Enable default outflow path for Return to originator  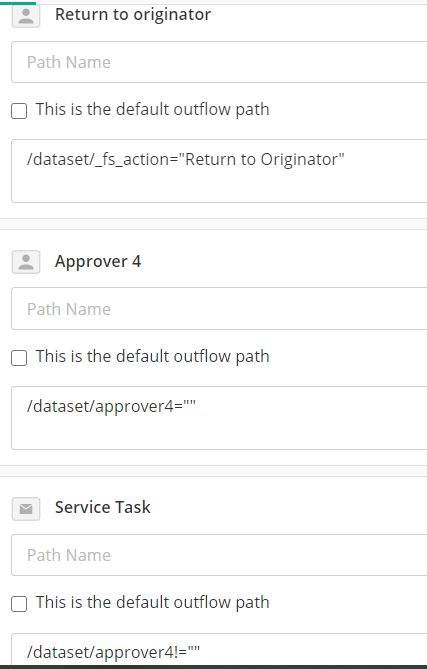tap(19, 111)
